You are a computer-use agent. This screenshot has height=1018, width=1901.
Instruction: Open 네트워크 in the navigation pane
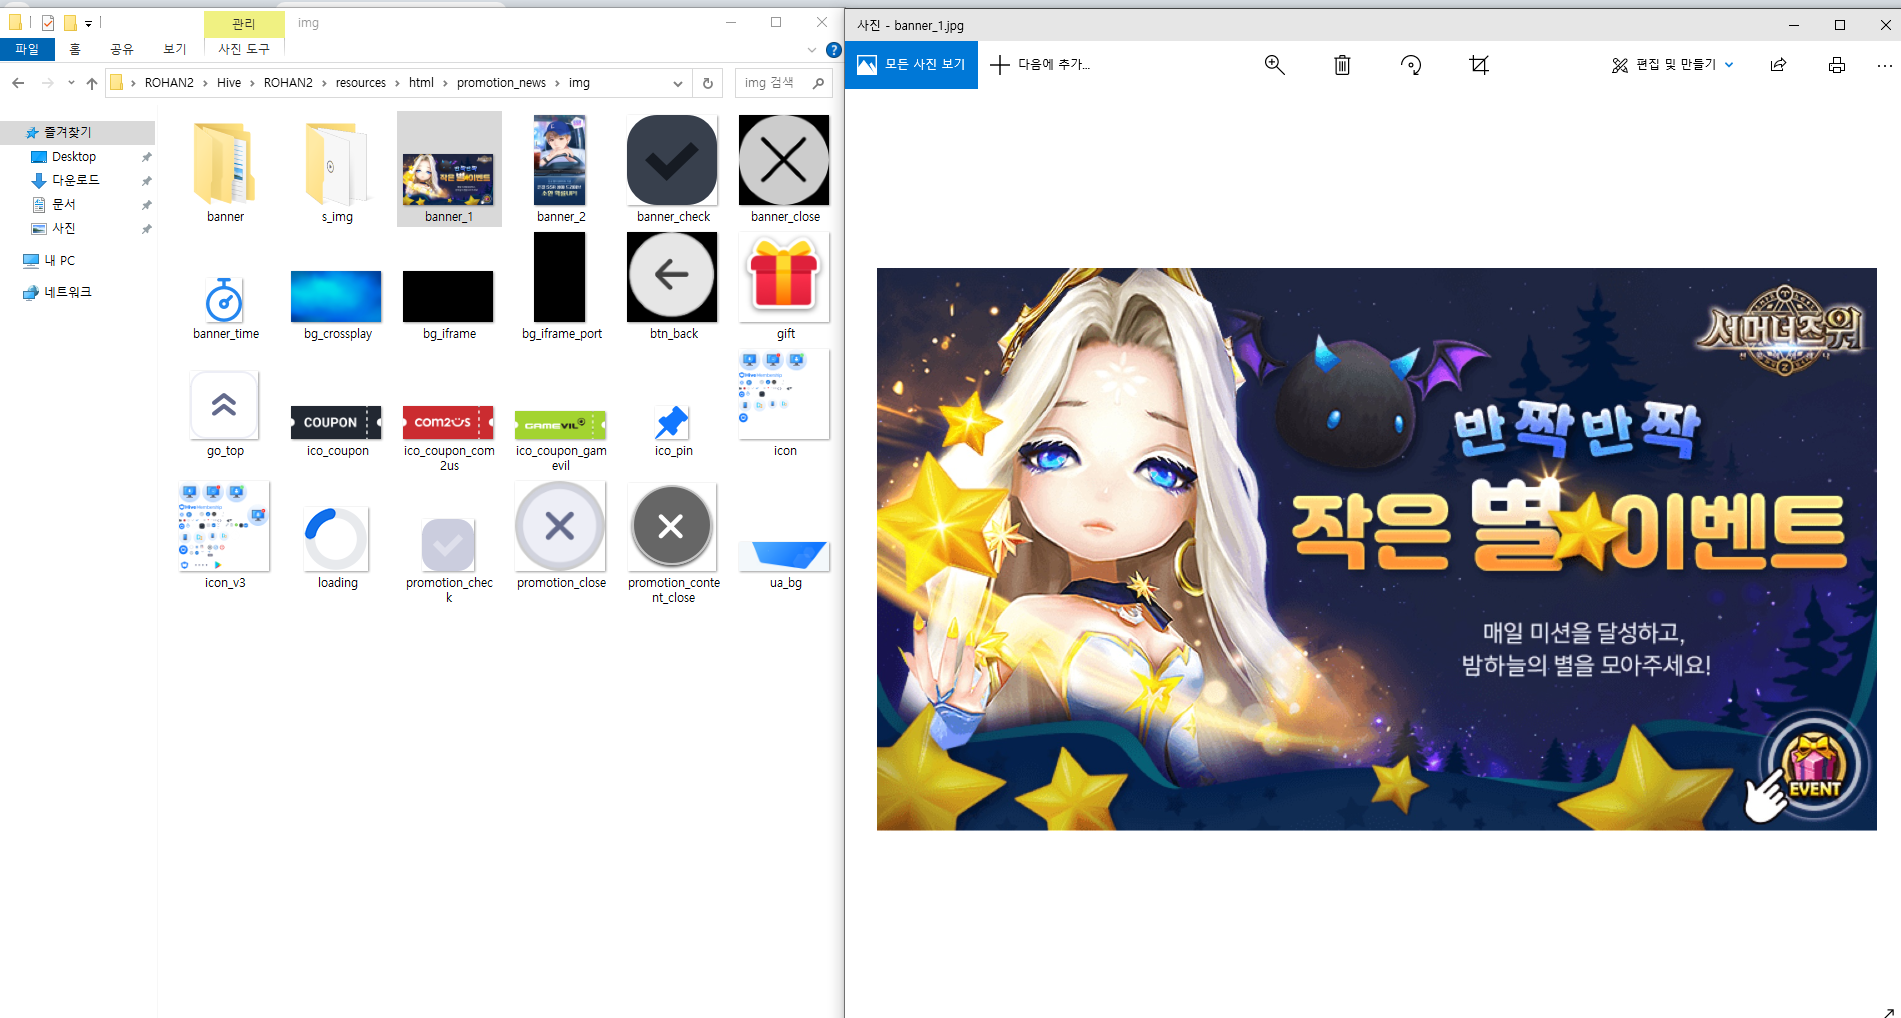click(x=68, y=293)
